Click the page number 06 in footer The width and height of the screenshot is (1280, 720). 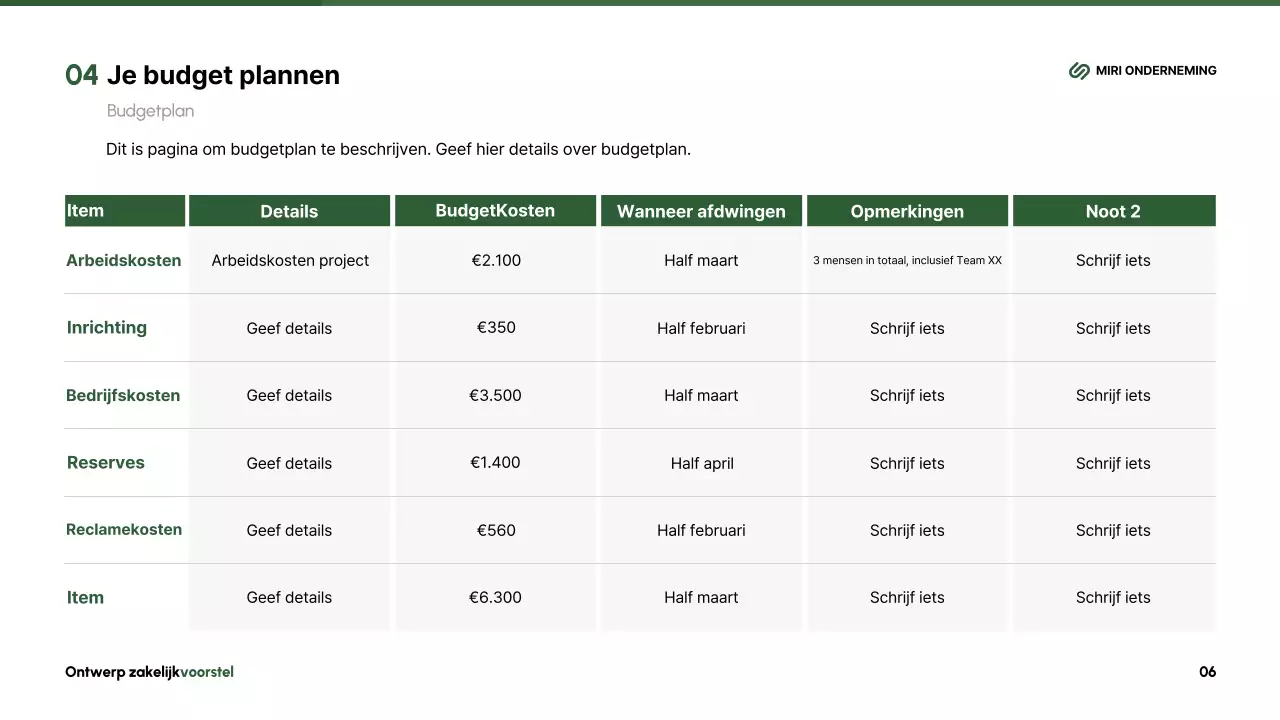(1207, 672)
